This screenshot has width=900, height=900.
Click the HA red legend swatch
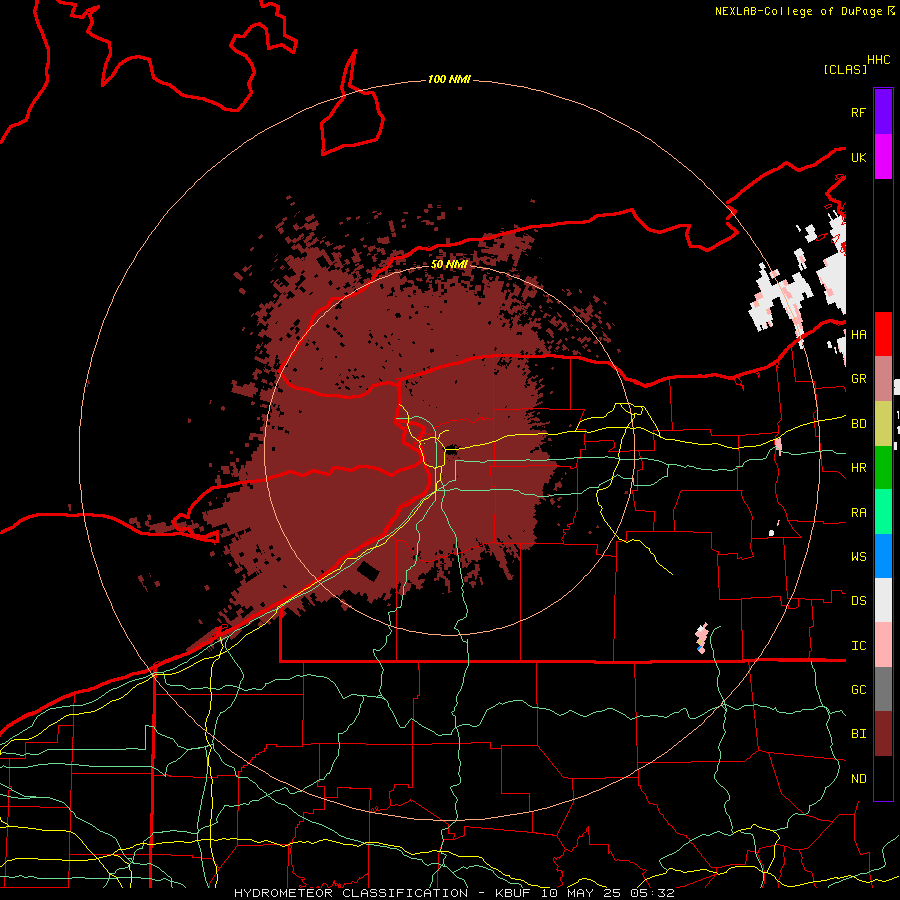(883, 334)
